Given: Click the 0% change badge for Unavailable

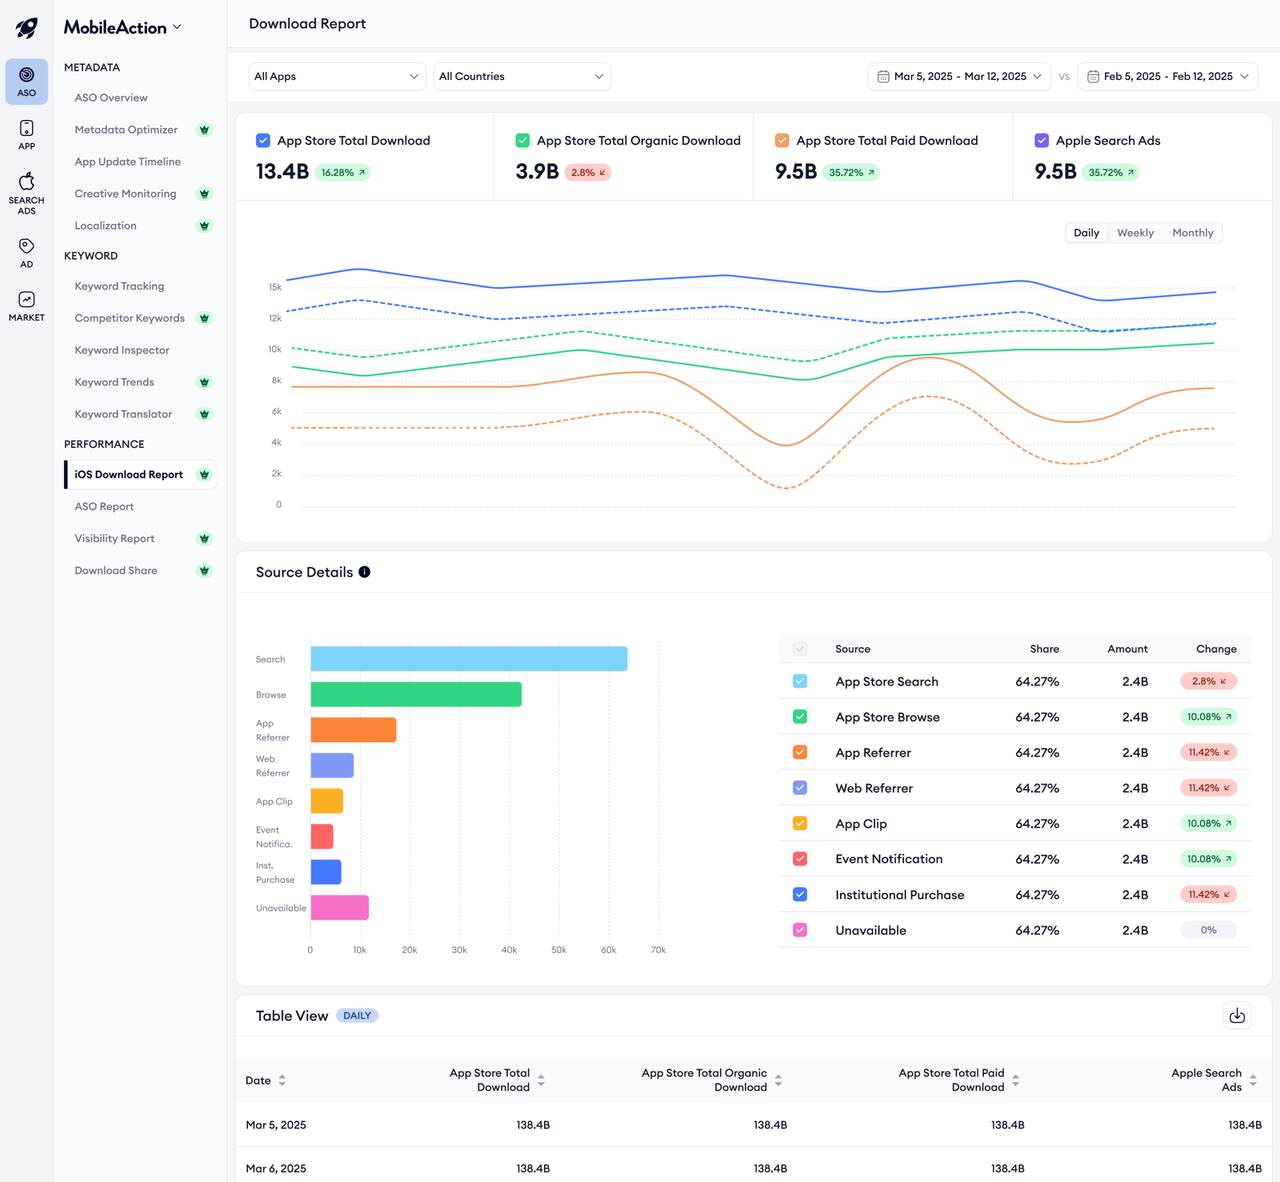Looking at the screenshot, I should [x=1209, y=930].
